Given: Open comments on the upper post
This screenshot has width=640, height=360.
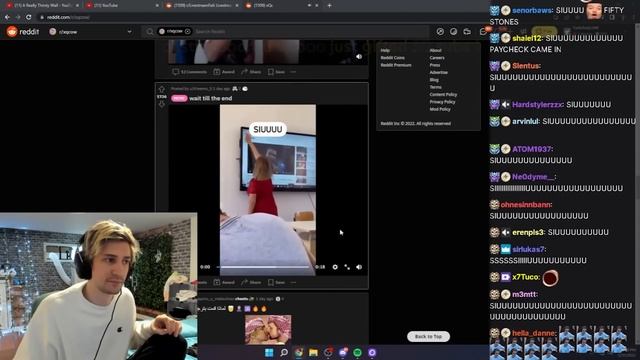Looking at the screenshot, I should click(189, 72).
